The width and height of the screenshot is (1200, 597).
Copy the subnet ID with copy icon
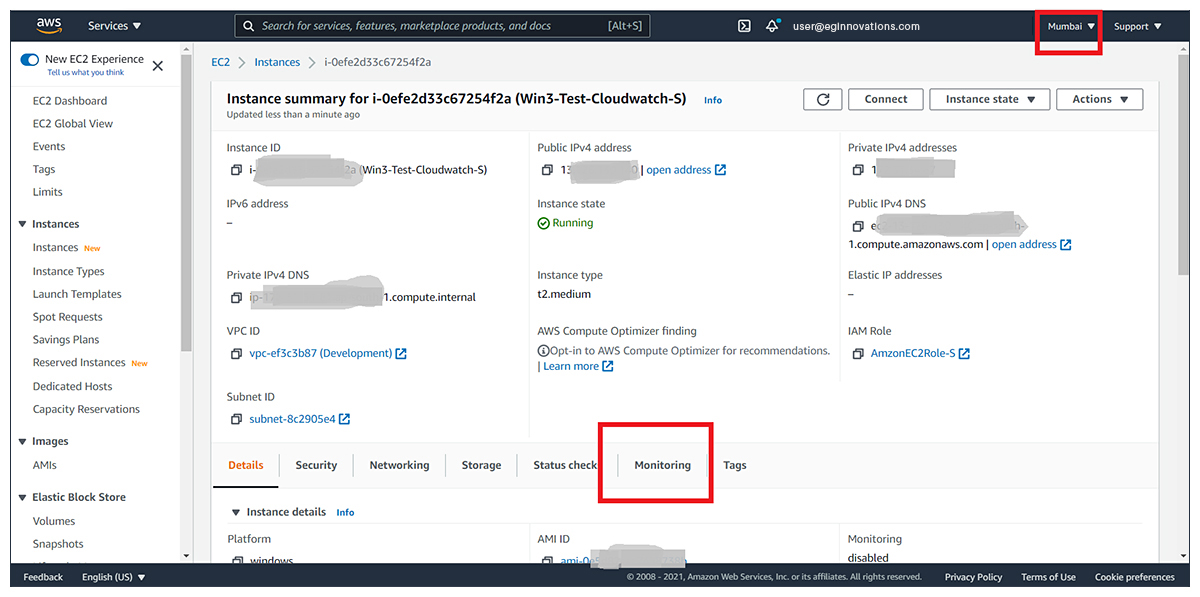236,419
